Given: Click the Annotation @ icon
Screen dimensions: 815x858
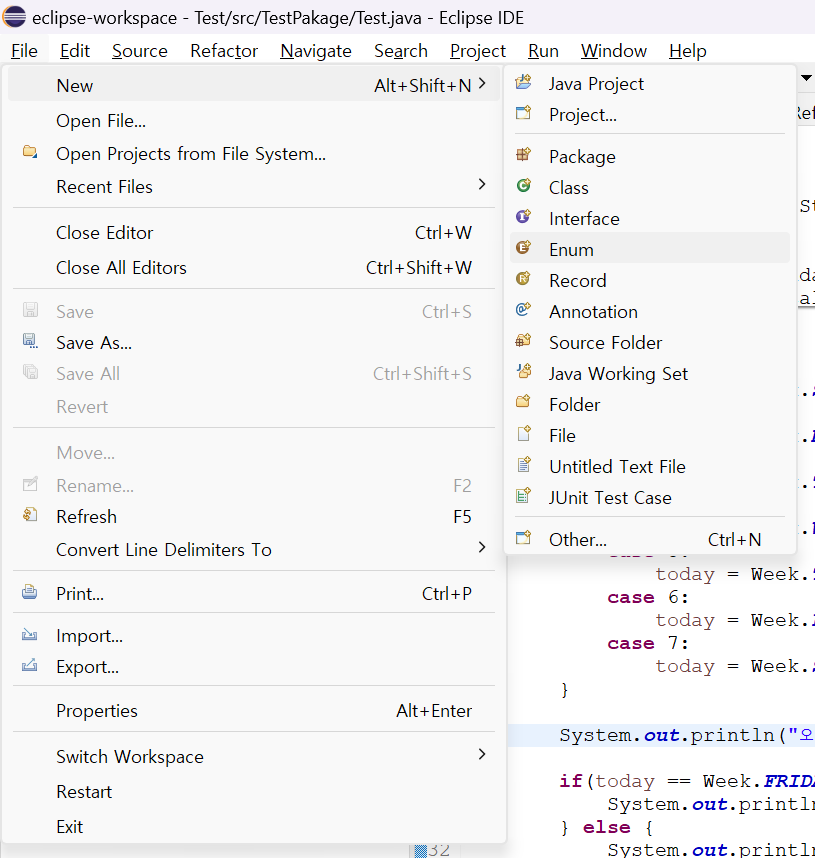Looking at the screenshot, I should 523,310.
